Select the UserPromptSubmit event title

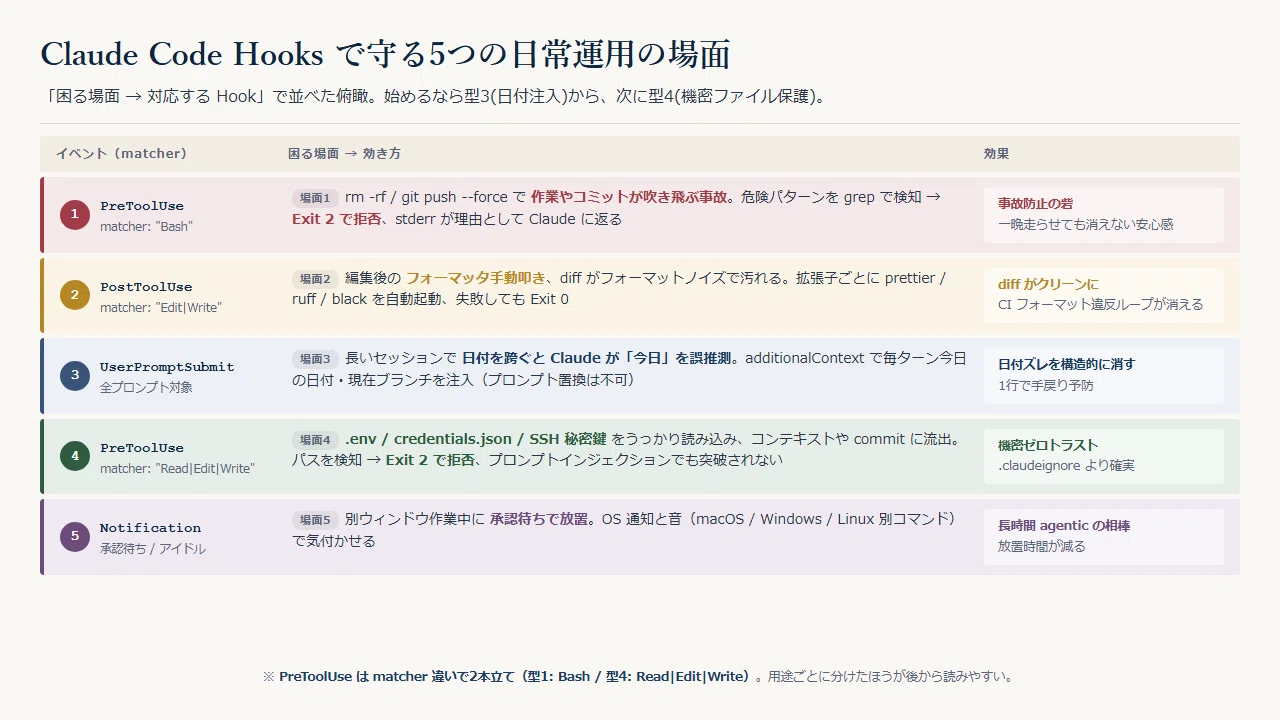click(167, 367)
